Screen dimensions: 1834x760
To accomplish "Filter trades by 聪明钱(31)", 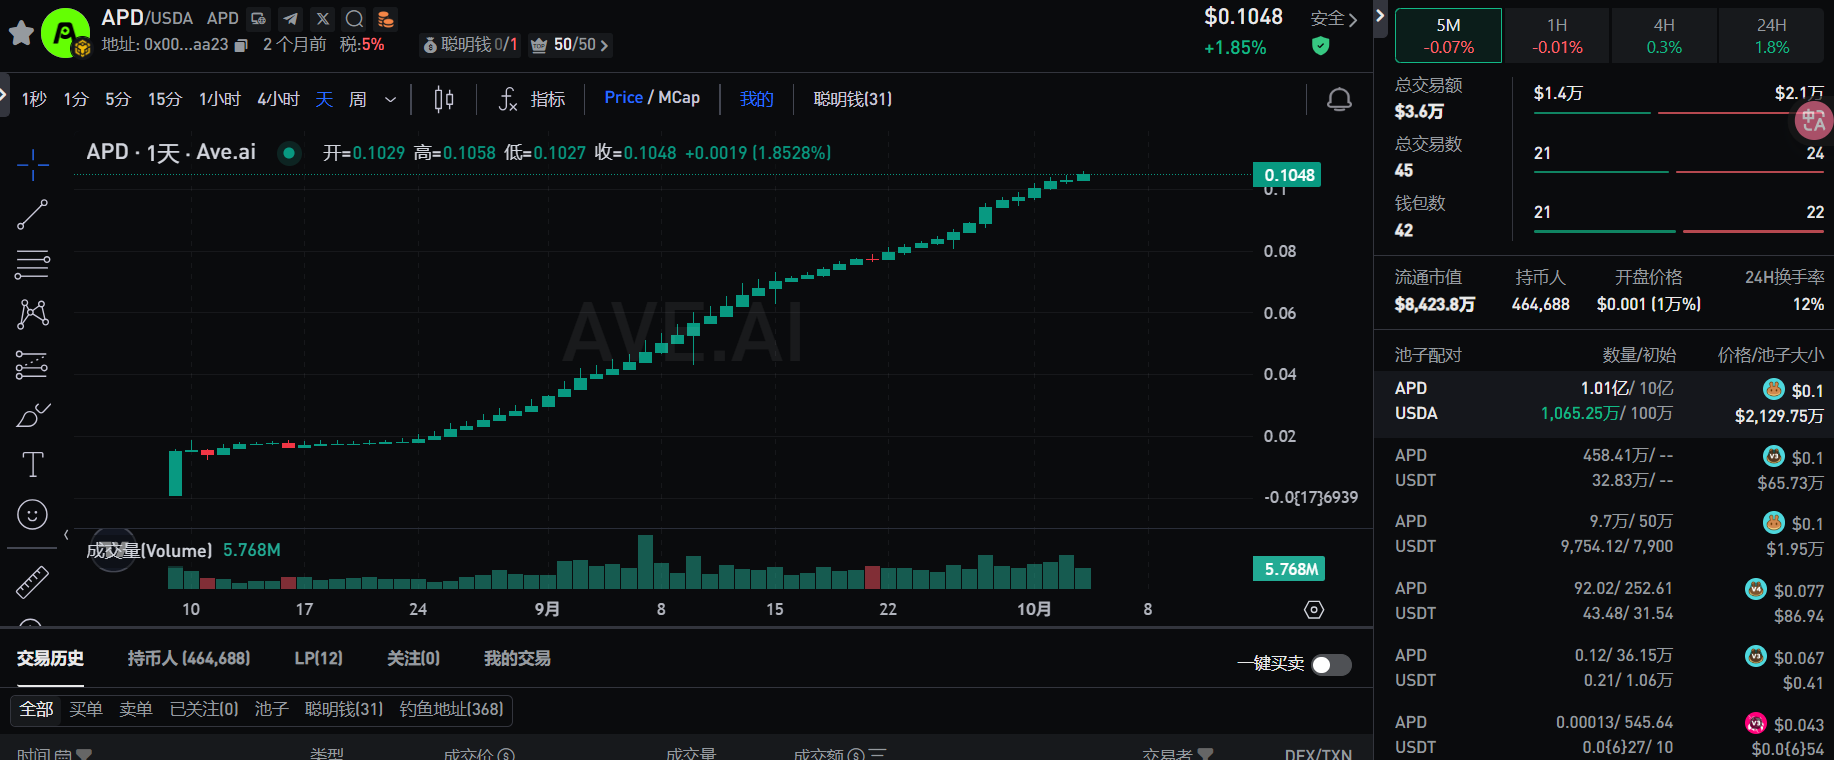I will pos(343,709).
